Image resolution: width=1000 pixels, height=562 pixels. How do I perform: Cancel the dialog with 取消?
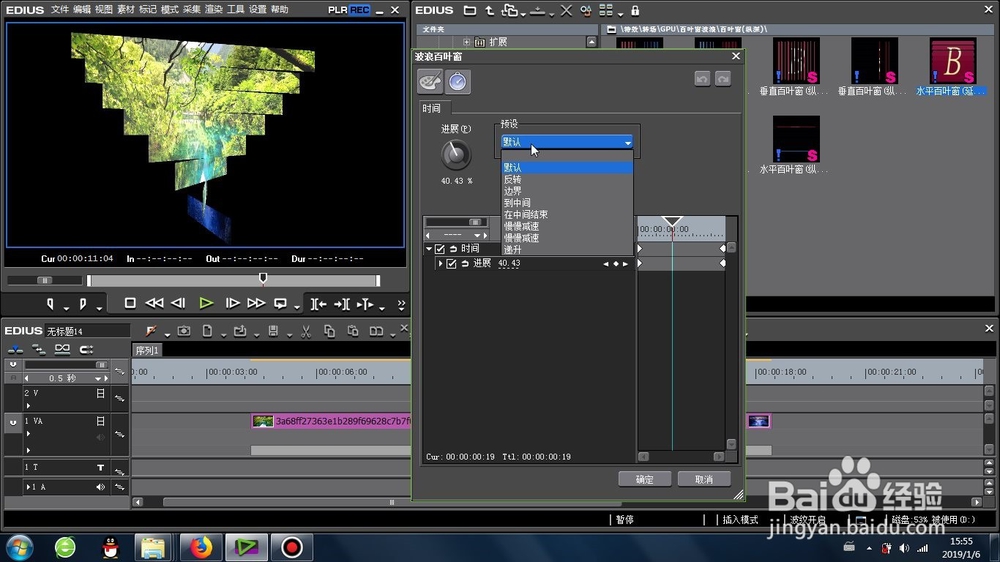[704, 479]
